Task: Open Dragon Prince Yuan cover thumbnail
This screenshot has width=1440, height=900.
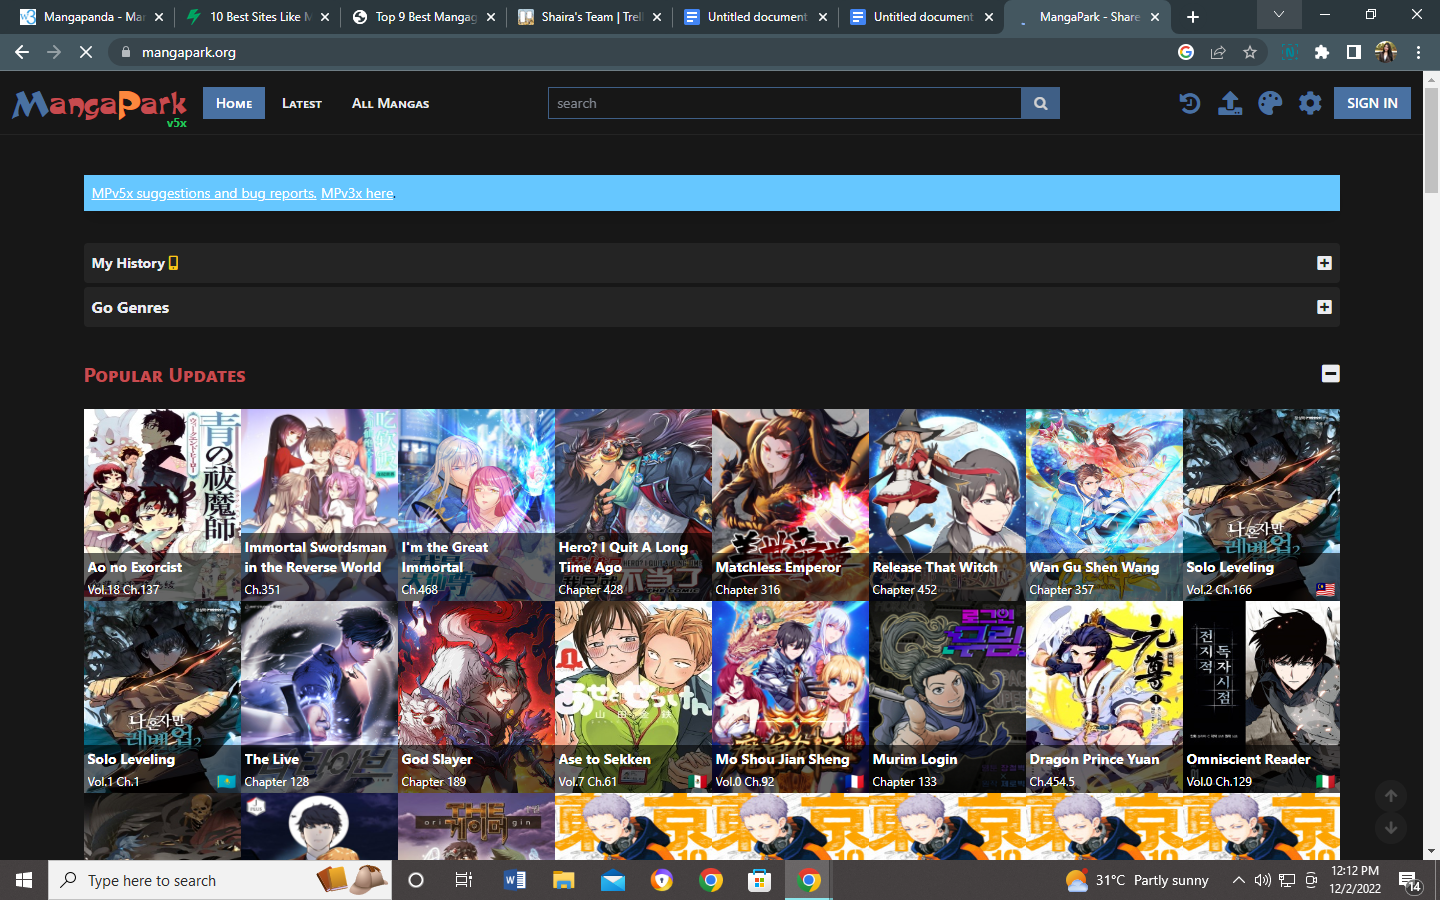Action: tap(1104, 697)
